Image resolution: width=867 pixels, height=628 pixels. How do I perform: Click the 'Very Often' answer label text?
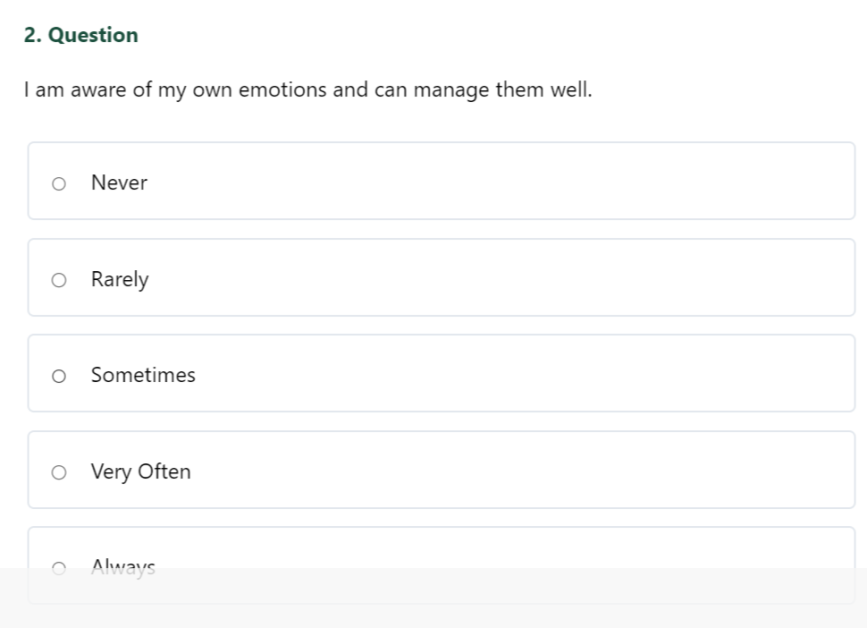[141, 472]
